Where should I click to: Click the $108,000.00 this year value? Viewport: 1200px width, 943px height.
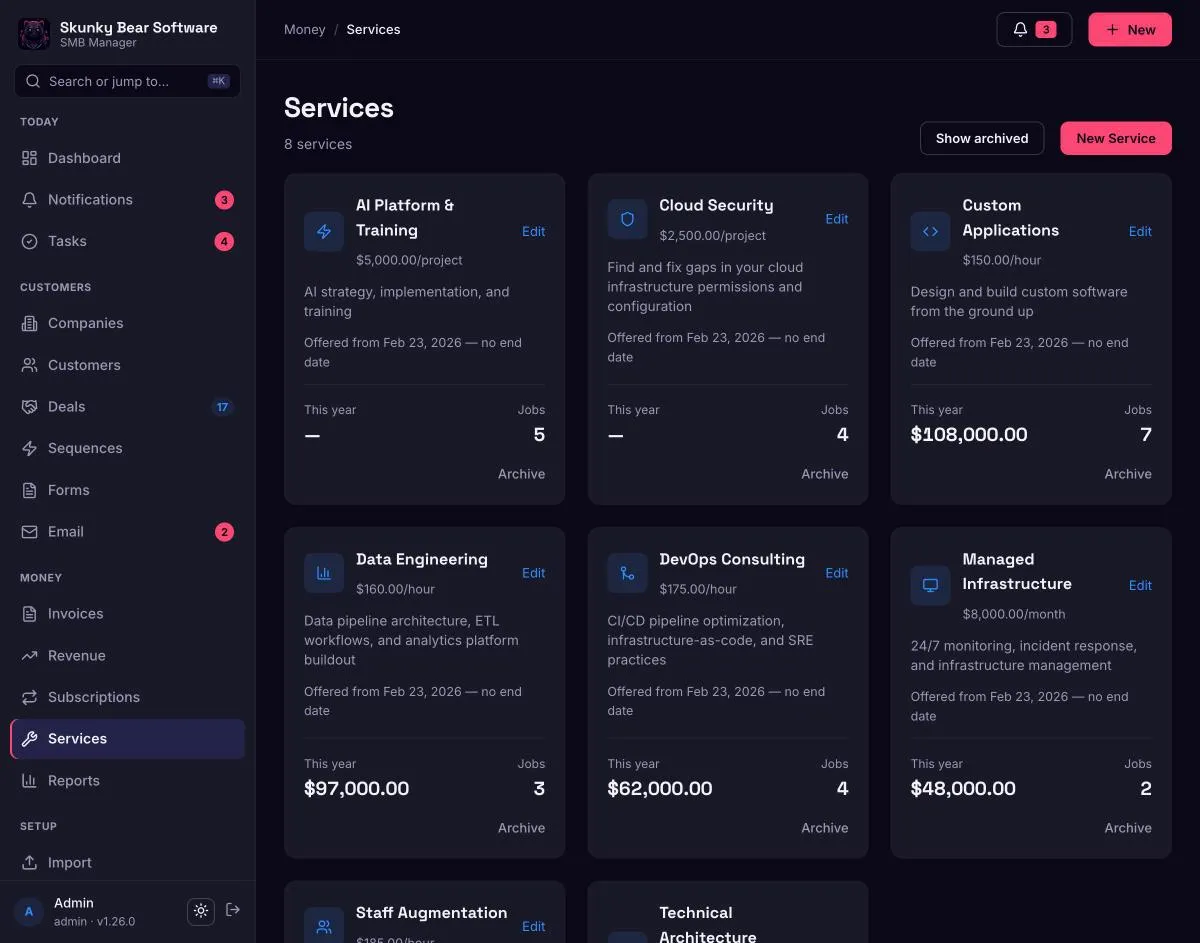(x=969, y=434)
